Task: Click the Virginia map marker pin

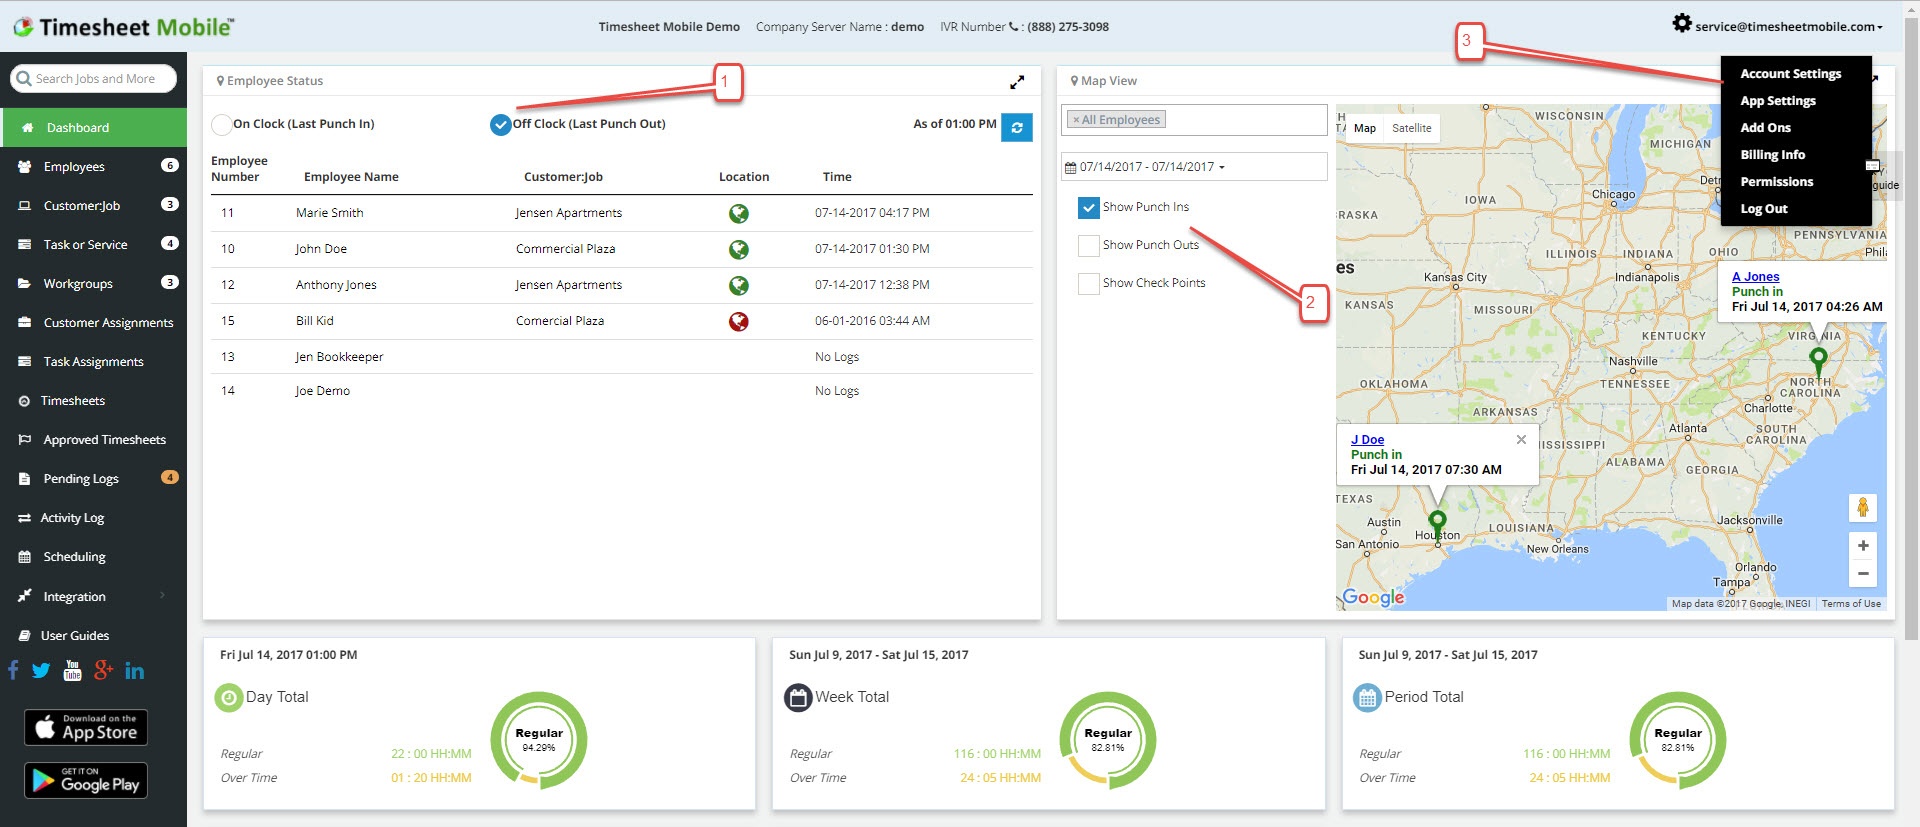Action: pyautogui.click(x=1818, y=361)
